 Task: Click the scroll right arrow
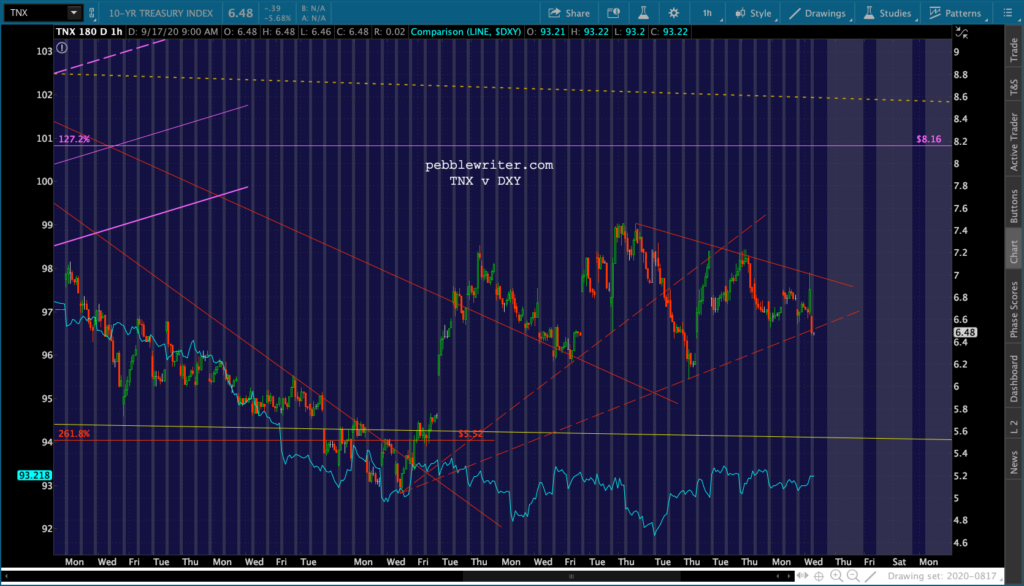(789, 576)
